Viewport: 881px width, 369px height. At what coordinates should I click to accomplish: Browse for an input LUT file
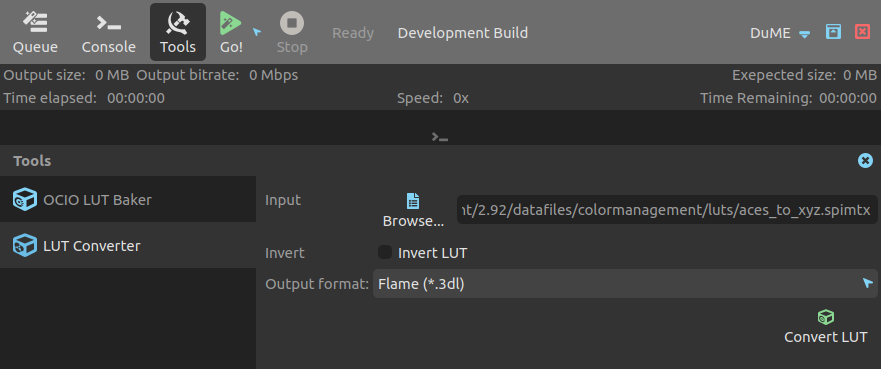tap(413, 210)
